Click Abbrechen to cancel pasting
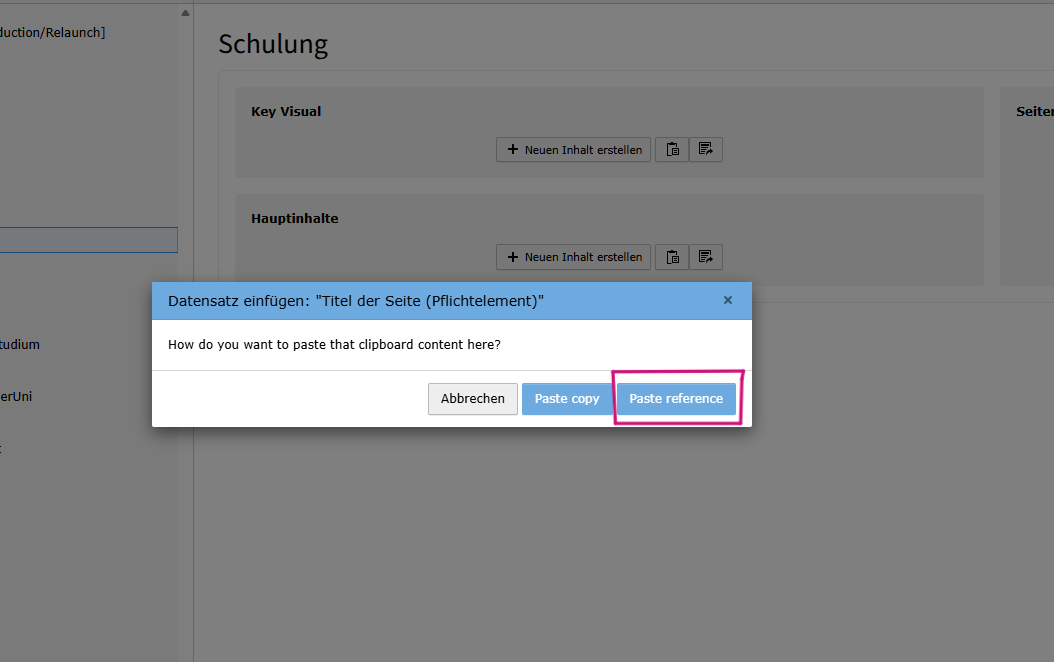 pos(473,398)
